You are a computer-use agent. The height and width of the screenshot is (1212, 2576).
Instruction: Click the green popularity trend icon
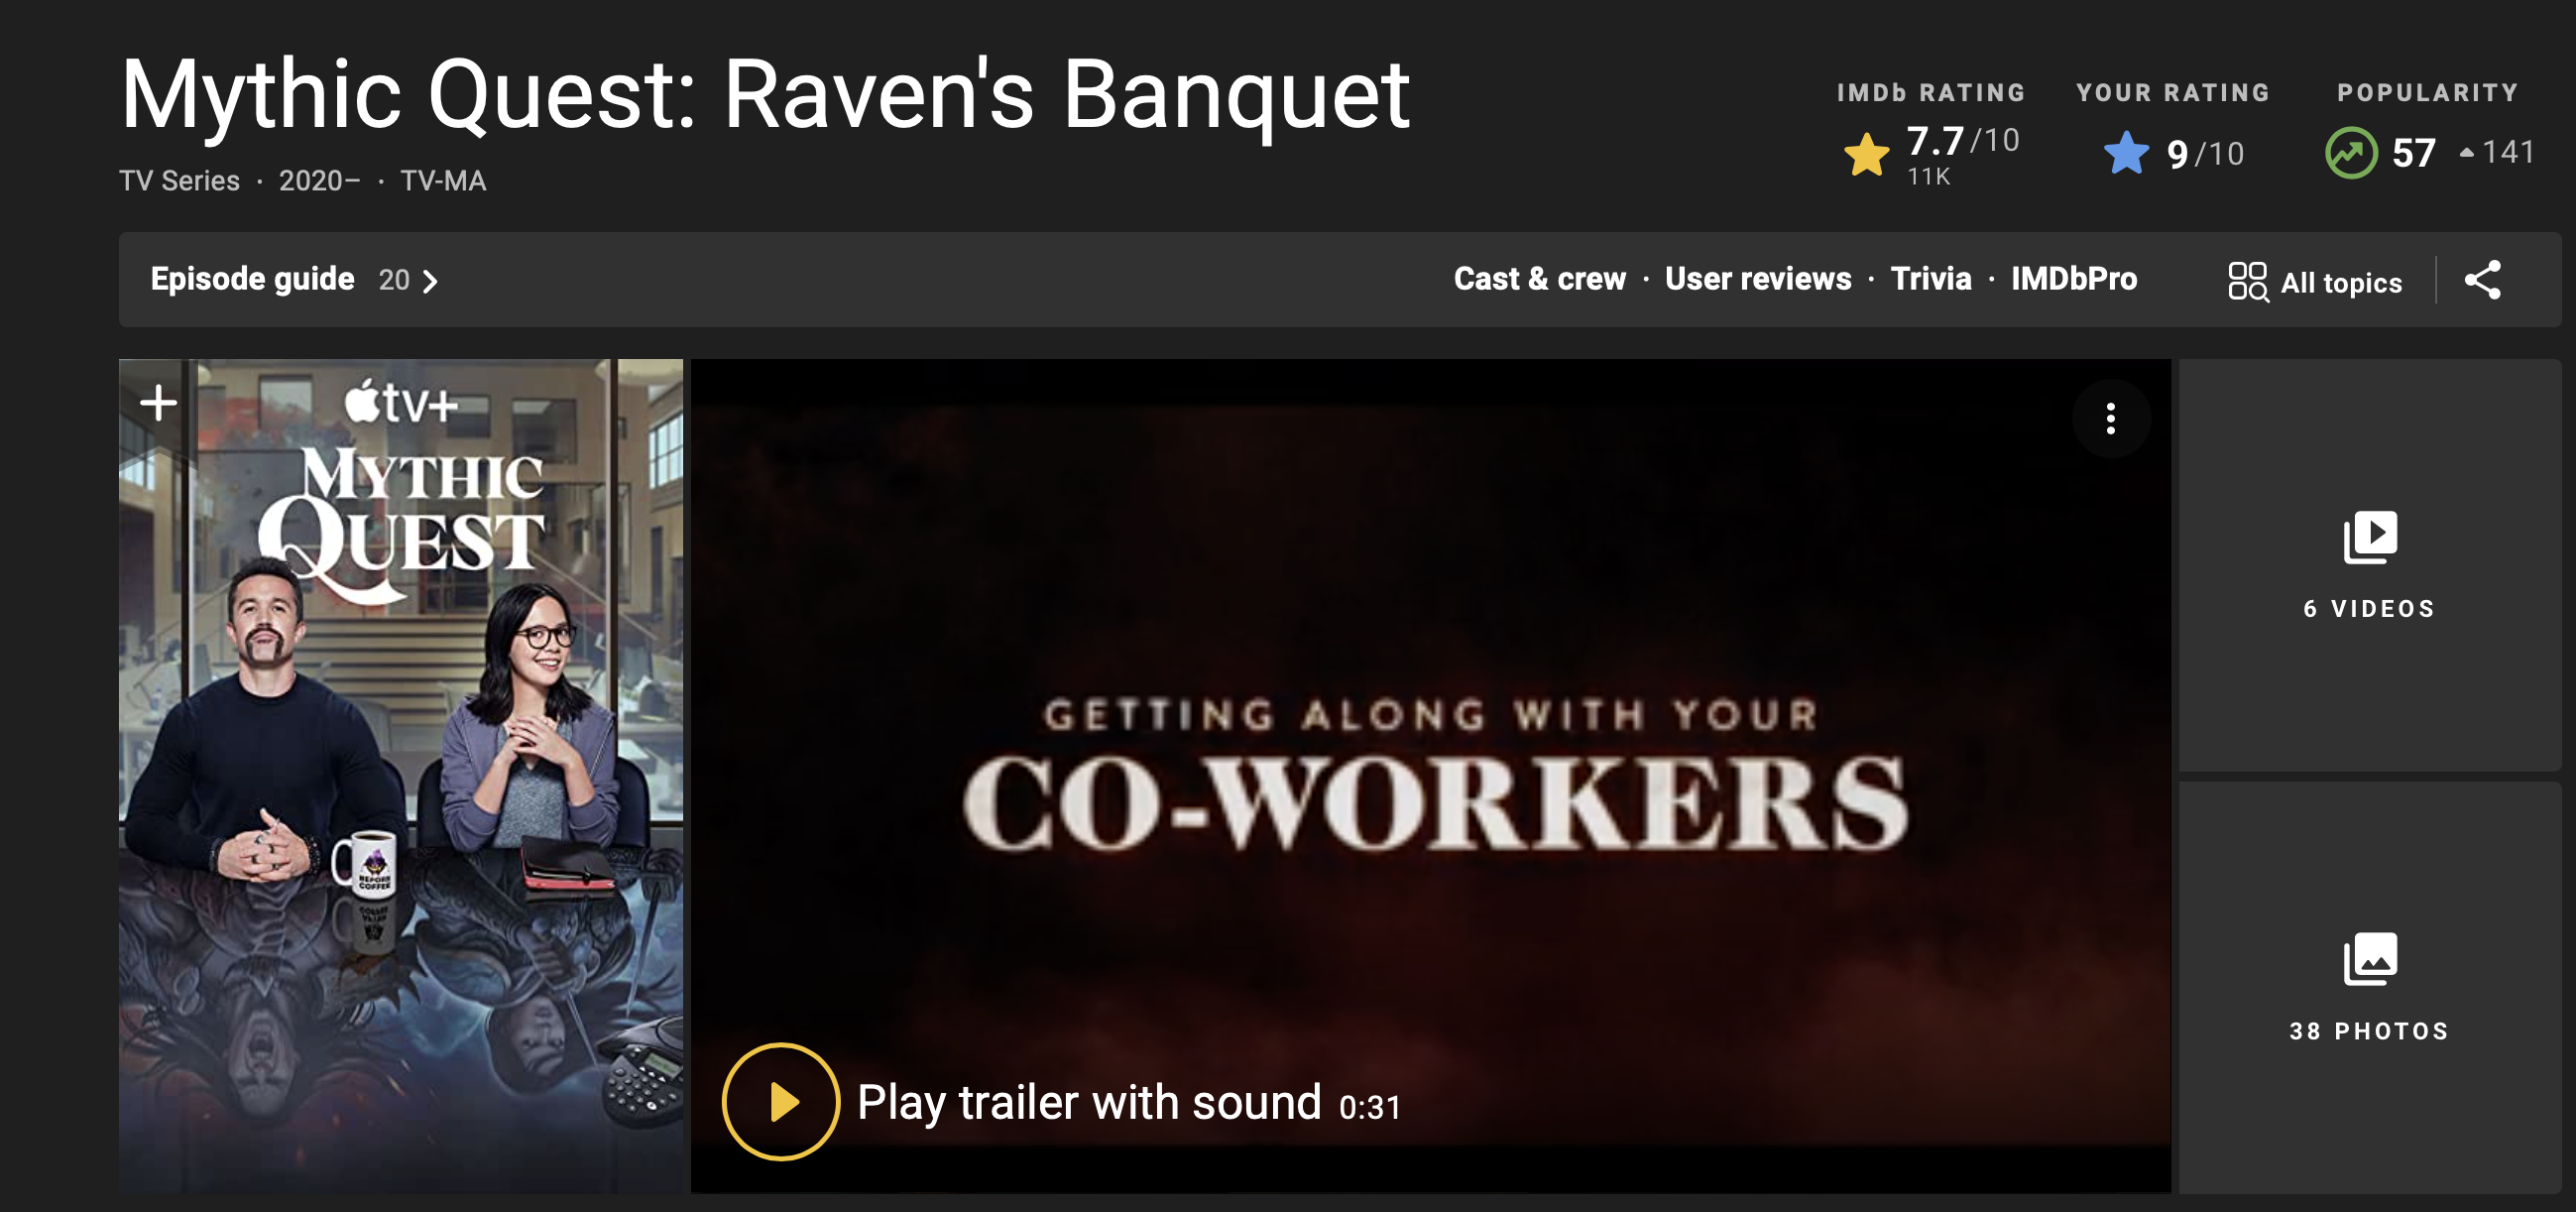click(x=2350, y=153)
